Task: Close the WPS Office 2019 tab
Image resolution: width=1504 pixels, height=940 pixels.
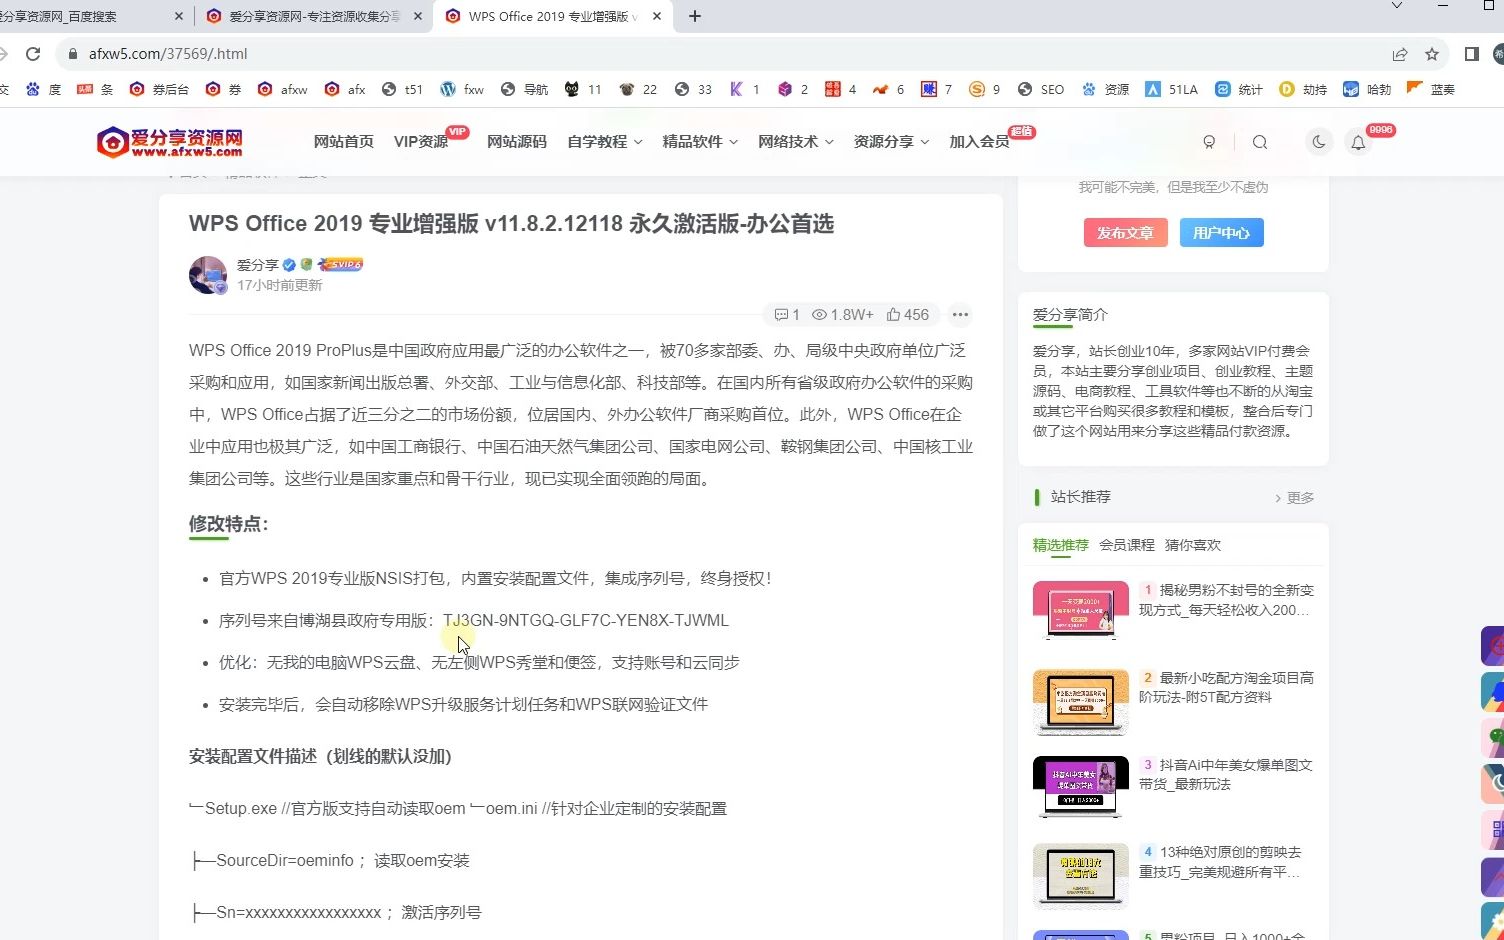Action: (x=657, y=16)
